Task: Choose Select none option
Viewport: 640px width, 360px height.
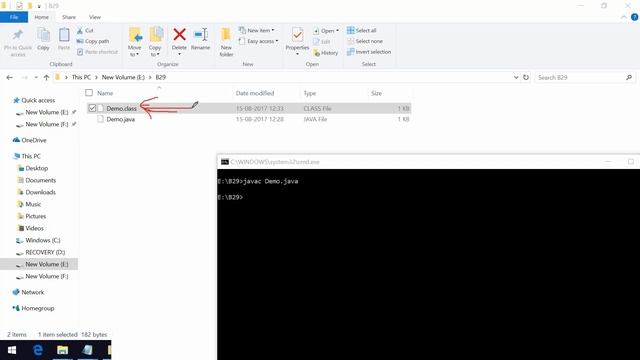Action: [365, 41]
